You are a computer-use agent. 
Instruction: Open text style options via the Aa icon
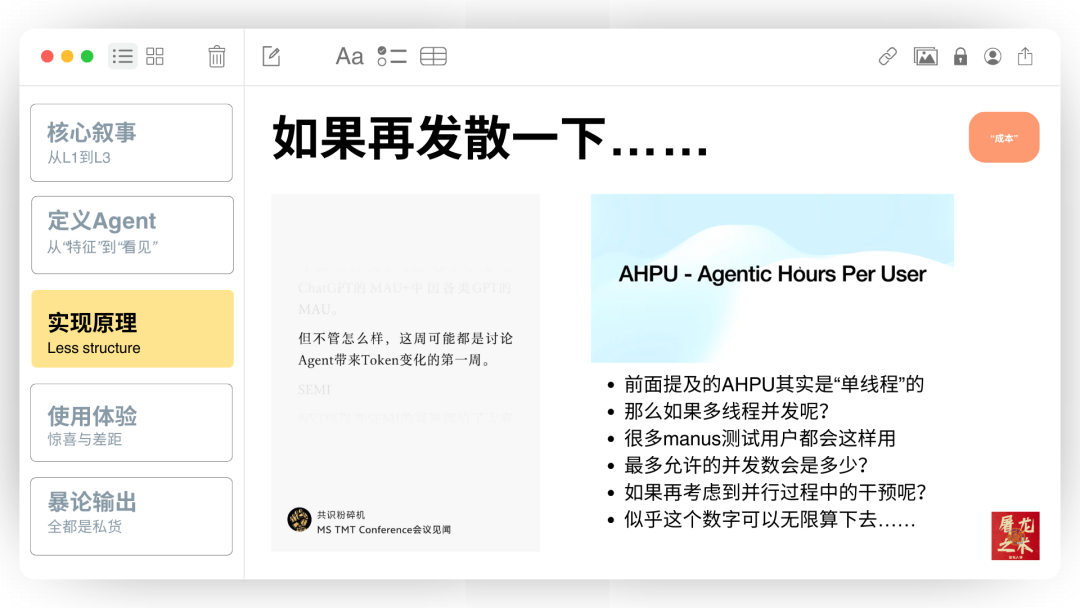pos(349,56)
